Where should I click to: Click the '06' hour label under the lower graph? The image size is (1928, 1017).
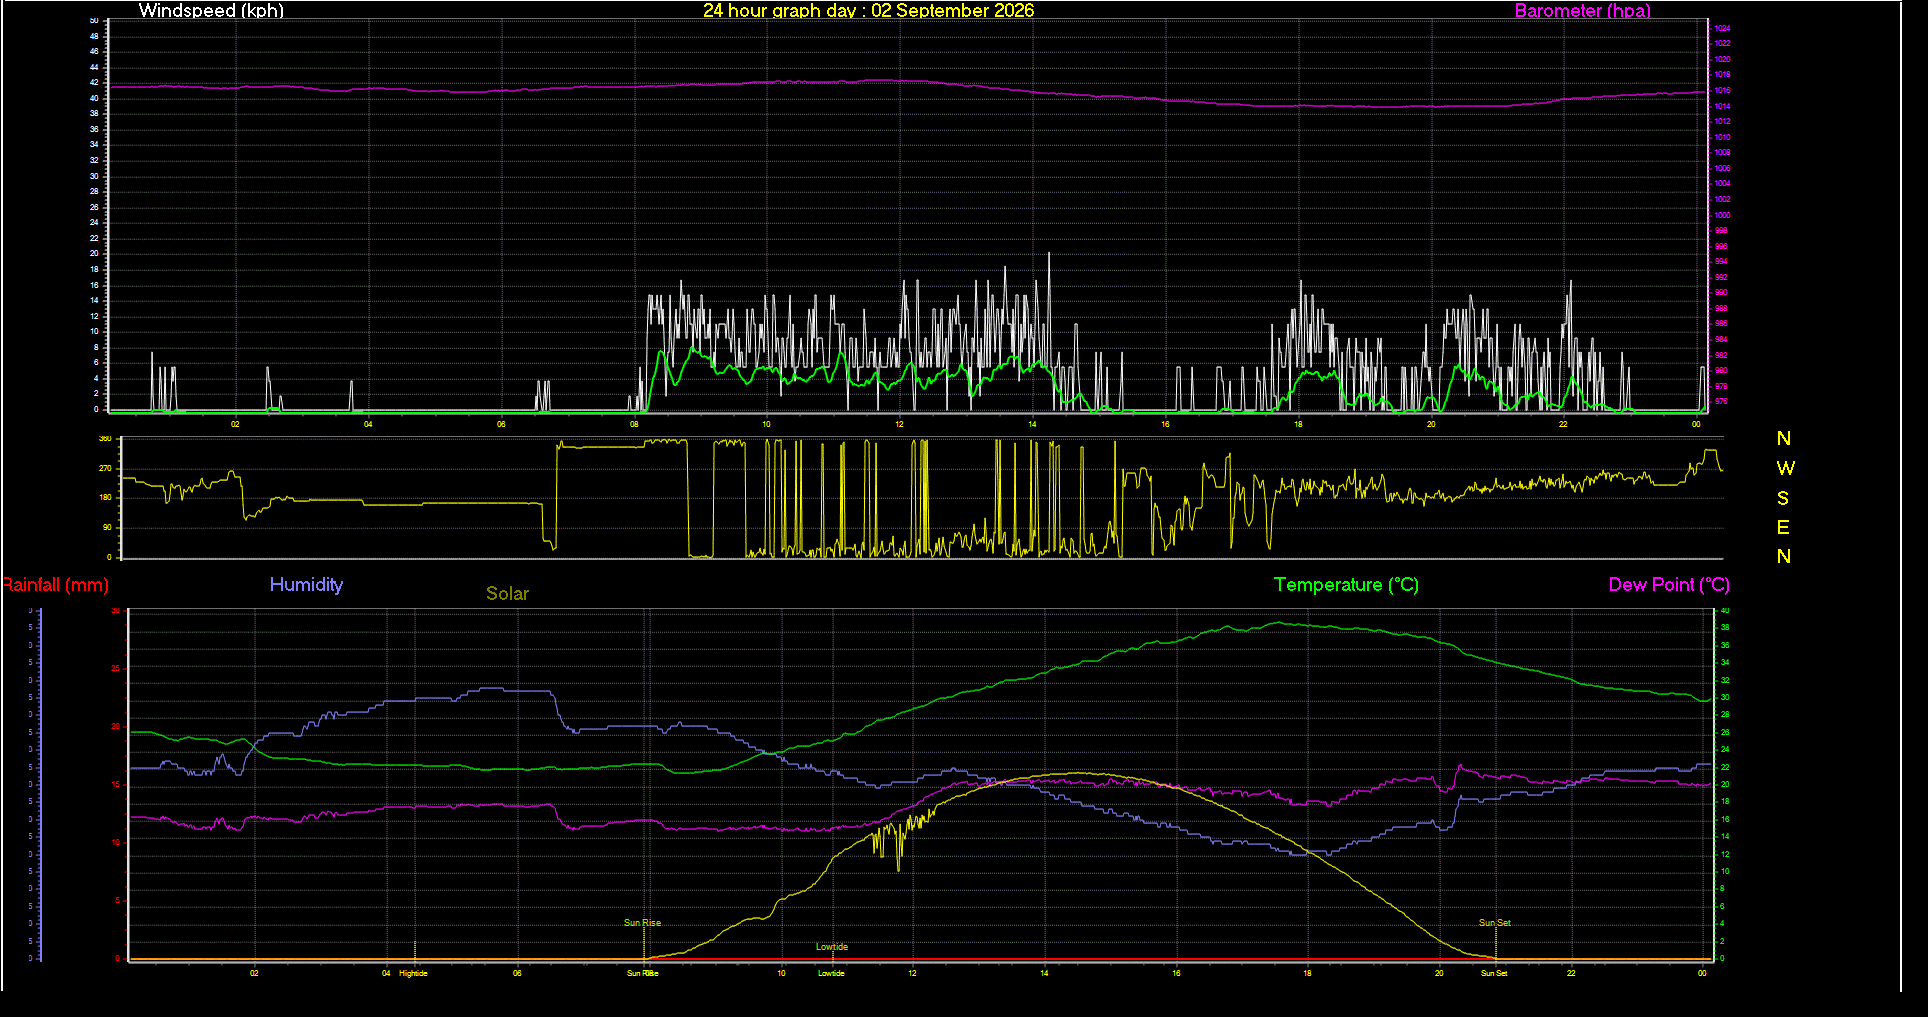pos(517,973)
